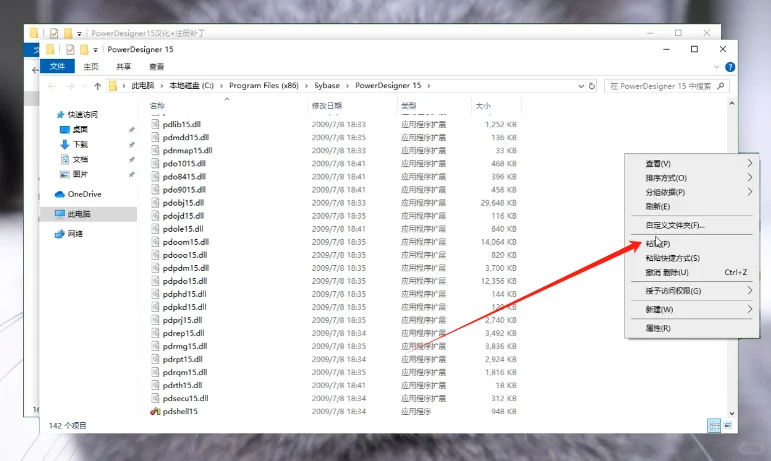Select the pdobj15.dll file
The width and height of the screenshot is (771, 461).
[x=183, y=202]
